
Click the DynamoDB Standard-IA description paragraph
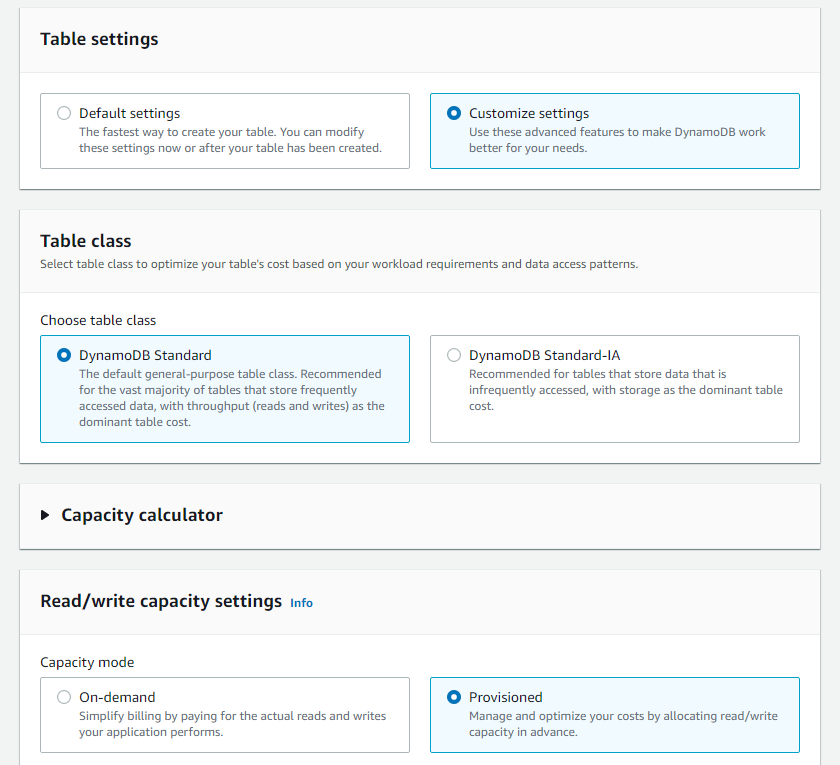tap(625, 390)
